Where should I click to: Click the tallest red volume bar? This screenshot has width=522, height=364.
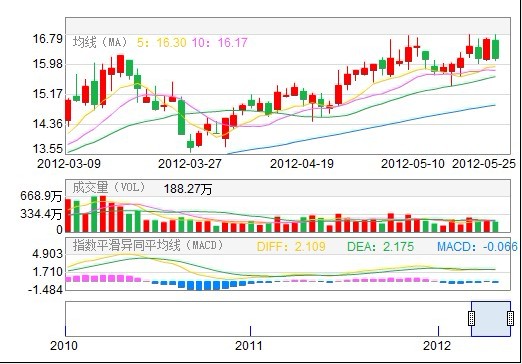click(103, 214)
